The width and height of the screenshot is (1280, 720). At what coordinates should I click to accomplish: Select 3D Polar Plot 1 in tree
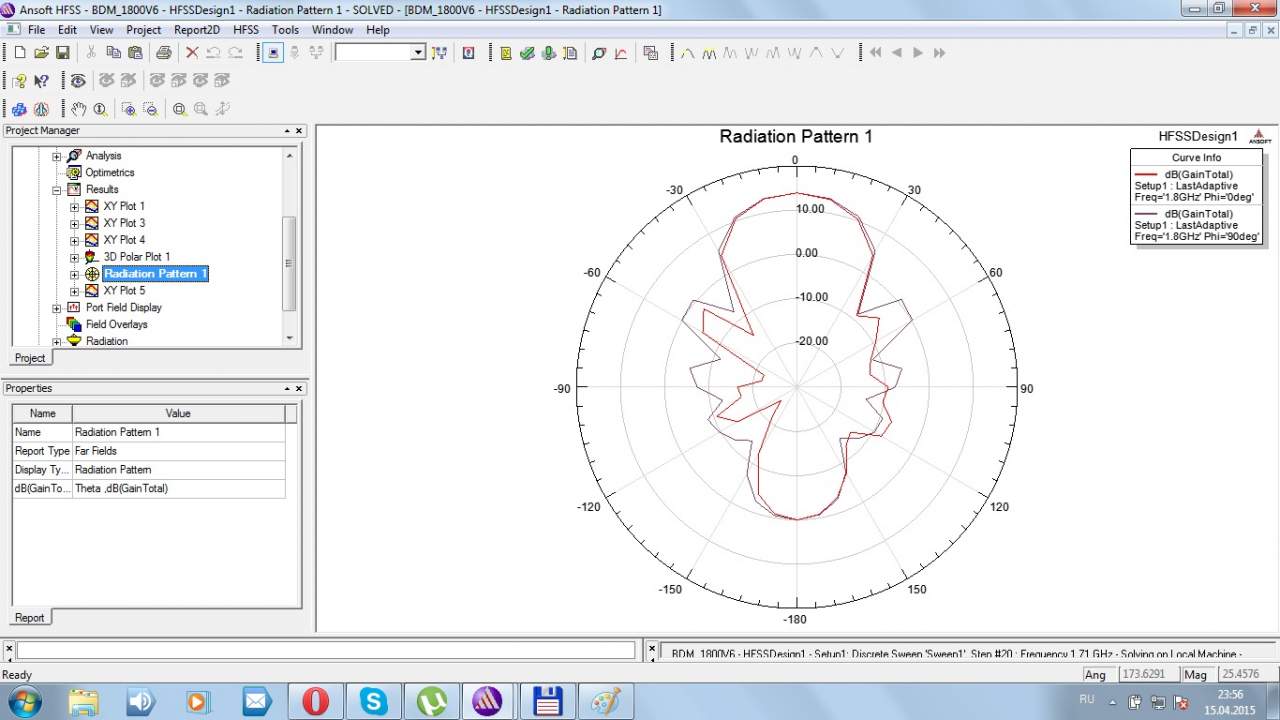136,257
